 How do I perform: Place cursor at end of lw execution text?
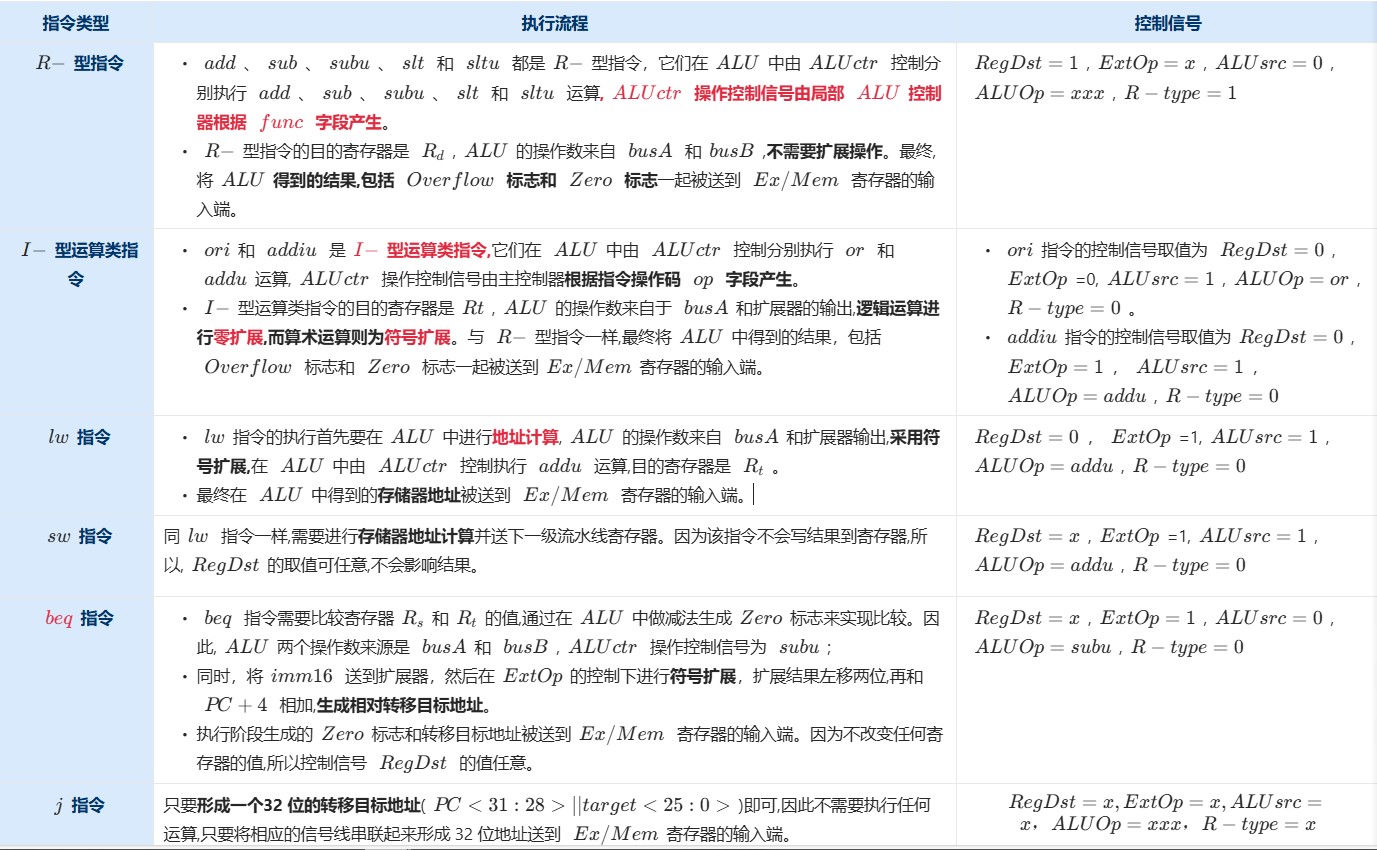tap(752, 495)
